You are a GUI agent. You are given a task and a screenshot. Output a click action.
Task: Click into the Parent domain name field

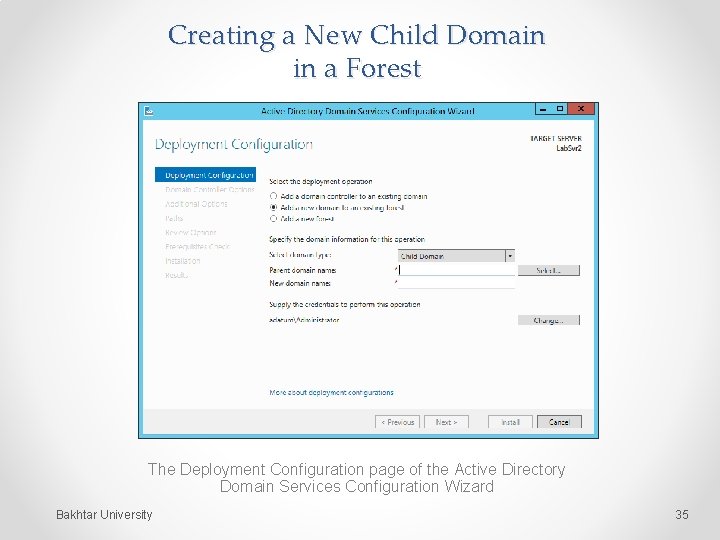[456, 270]
